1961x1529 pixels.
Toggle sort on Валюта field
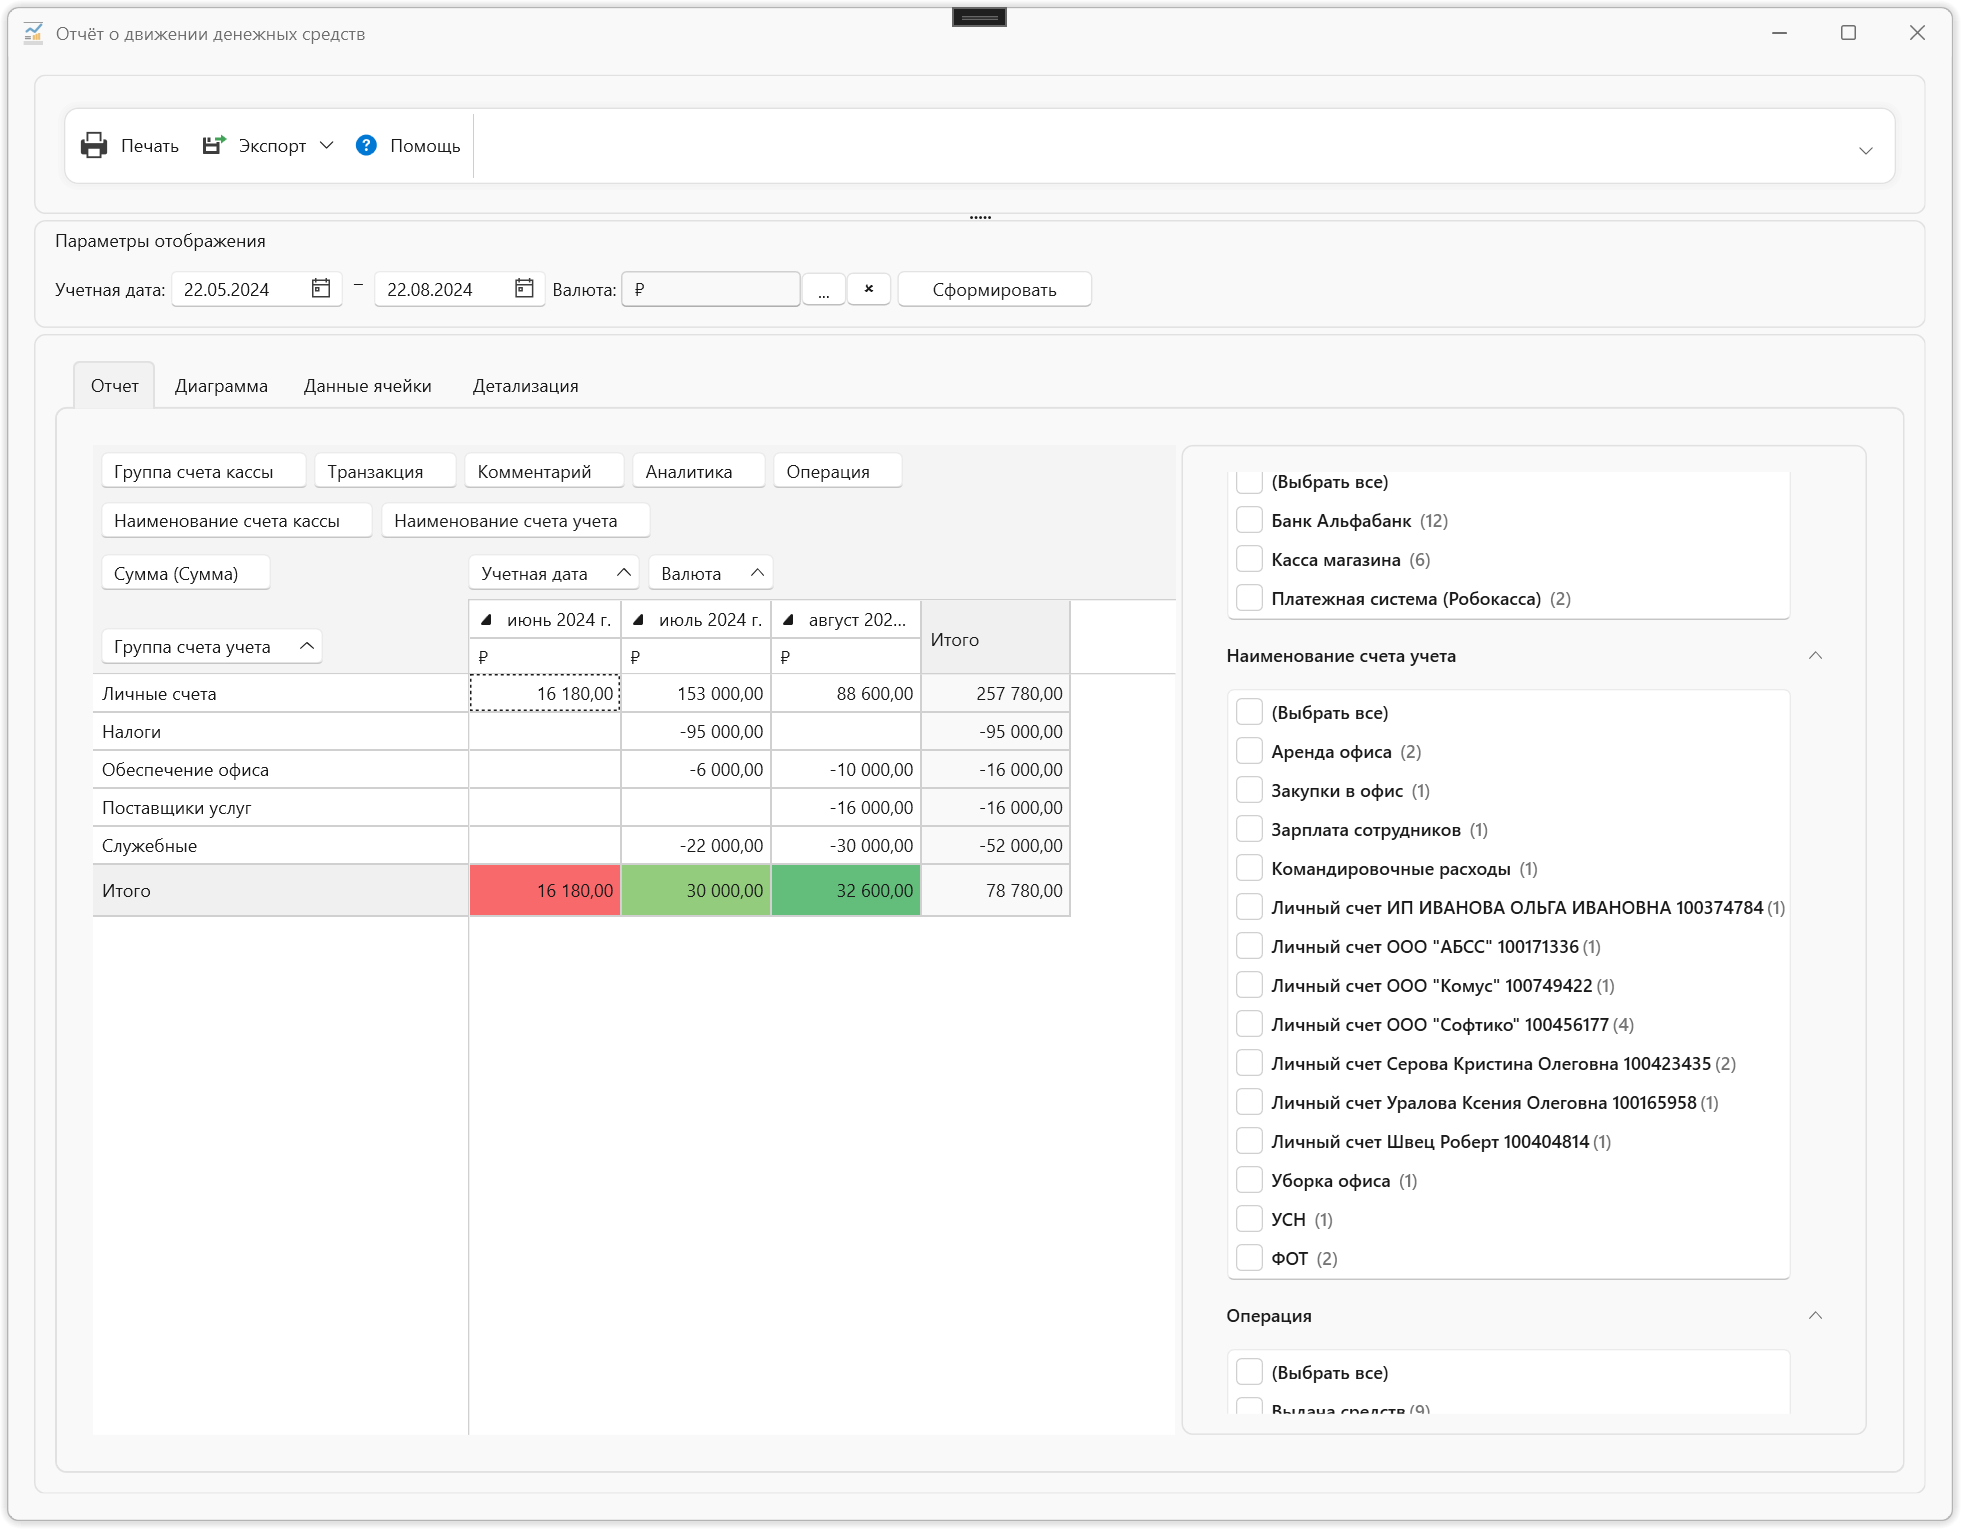point(757,573)
